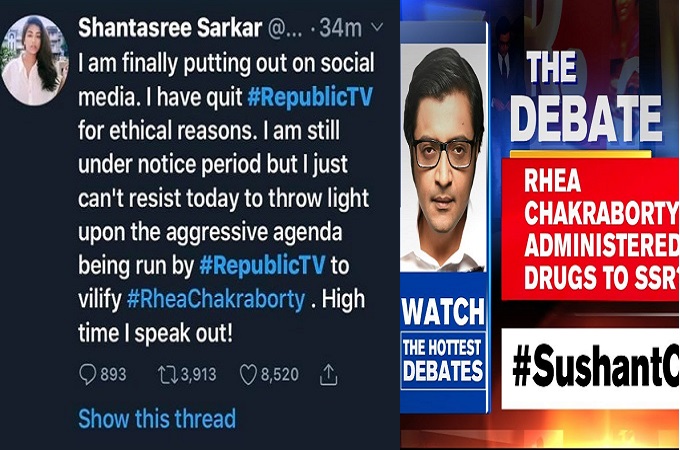Image resolution: width=680 pixels, height=450 pixels.
Task: Click the 3,913 retweets count
Action: click(x=198, y=374)
